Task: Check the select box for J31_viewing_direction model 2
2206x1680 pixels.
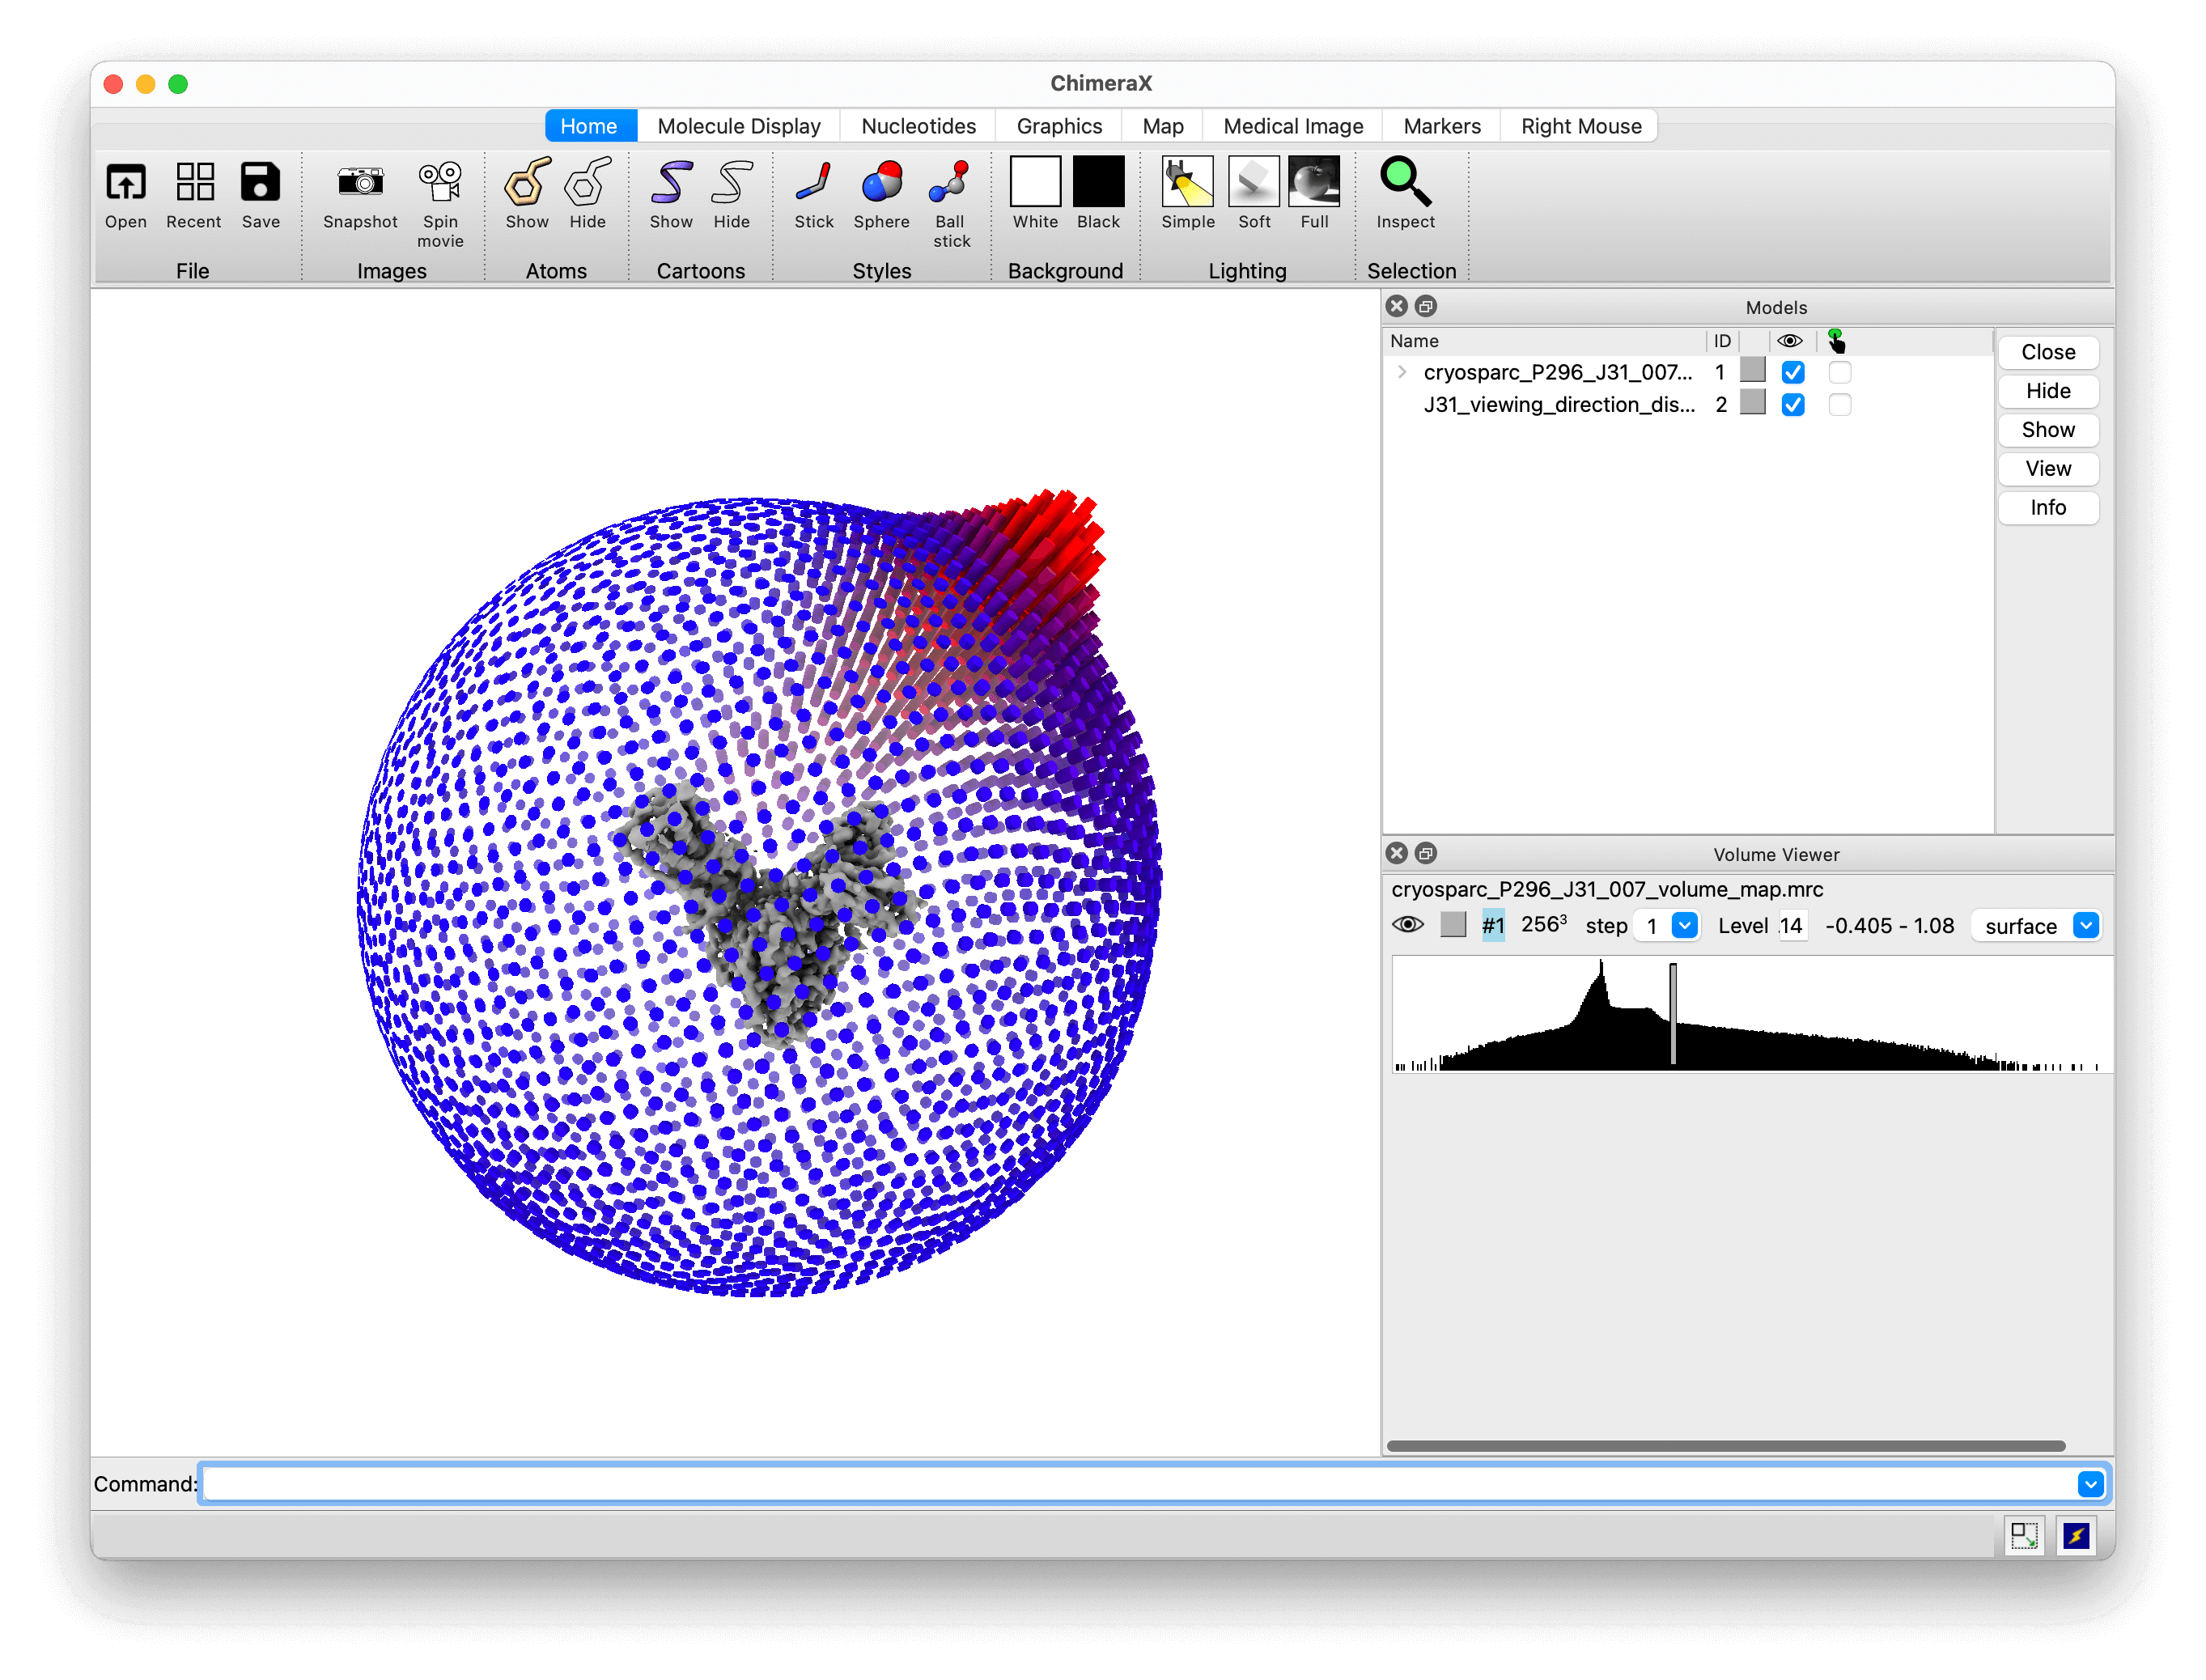Action: 1840,405
